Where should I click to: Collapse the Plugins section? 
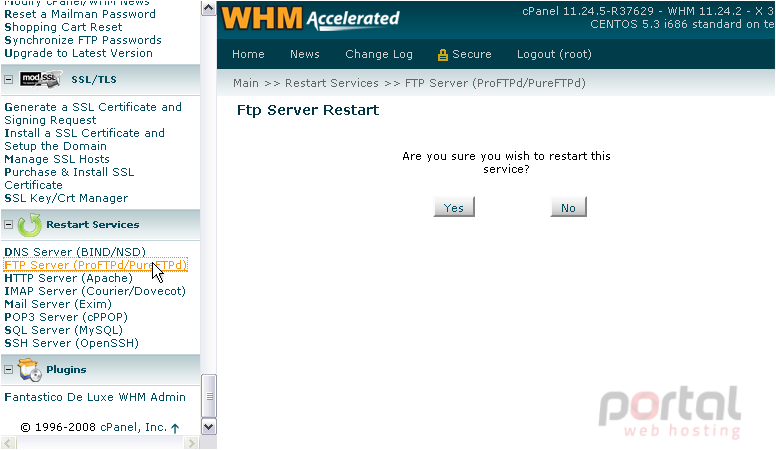pyautogui.click(x=8, y=370)
